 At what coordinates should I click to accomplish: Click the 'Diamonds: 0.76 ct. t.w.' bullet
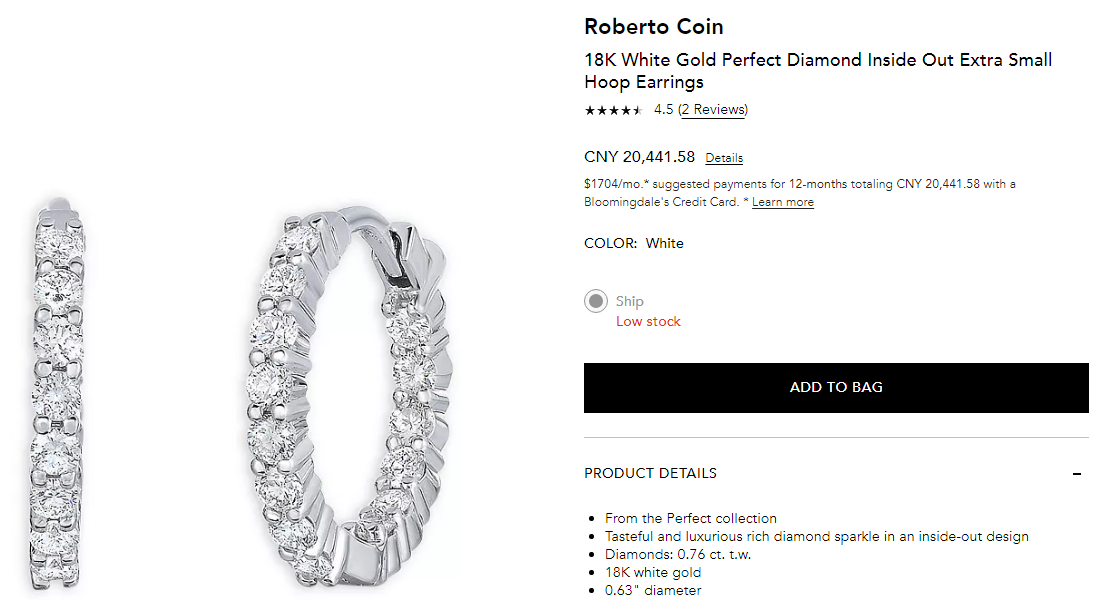(677, 554)
